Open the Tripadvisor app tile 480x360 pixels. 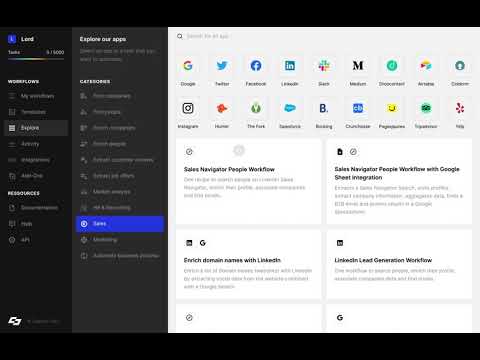426,113
